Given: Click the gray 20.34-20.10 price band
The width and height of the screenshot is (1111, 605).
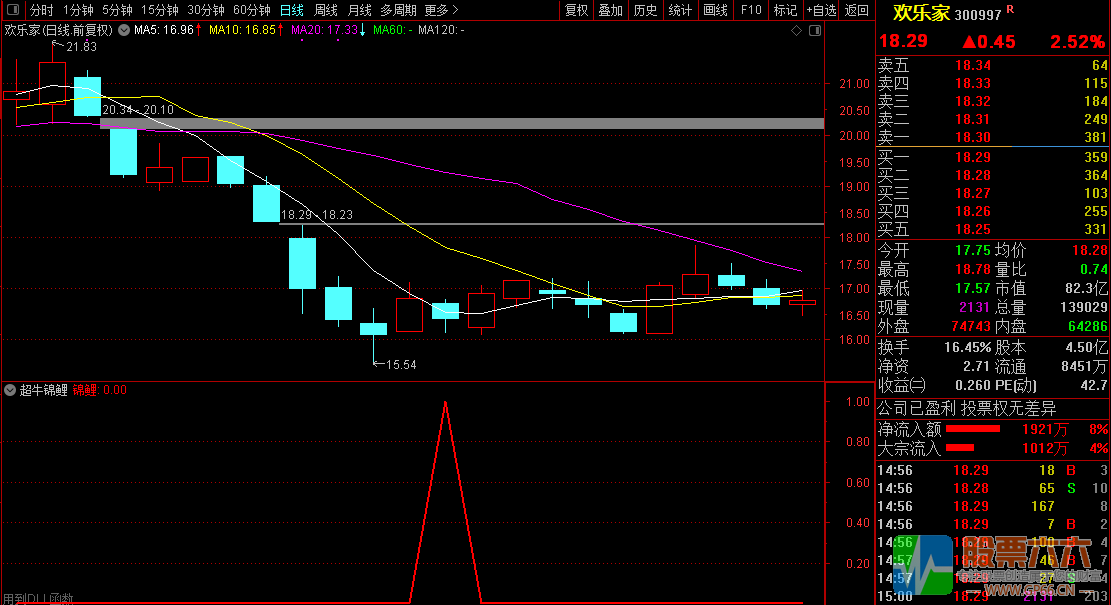Looking at the screenshot, I should tap(460, 124).
